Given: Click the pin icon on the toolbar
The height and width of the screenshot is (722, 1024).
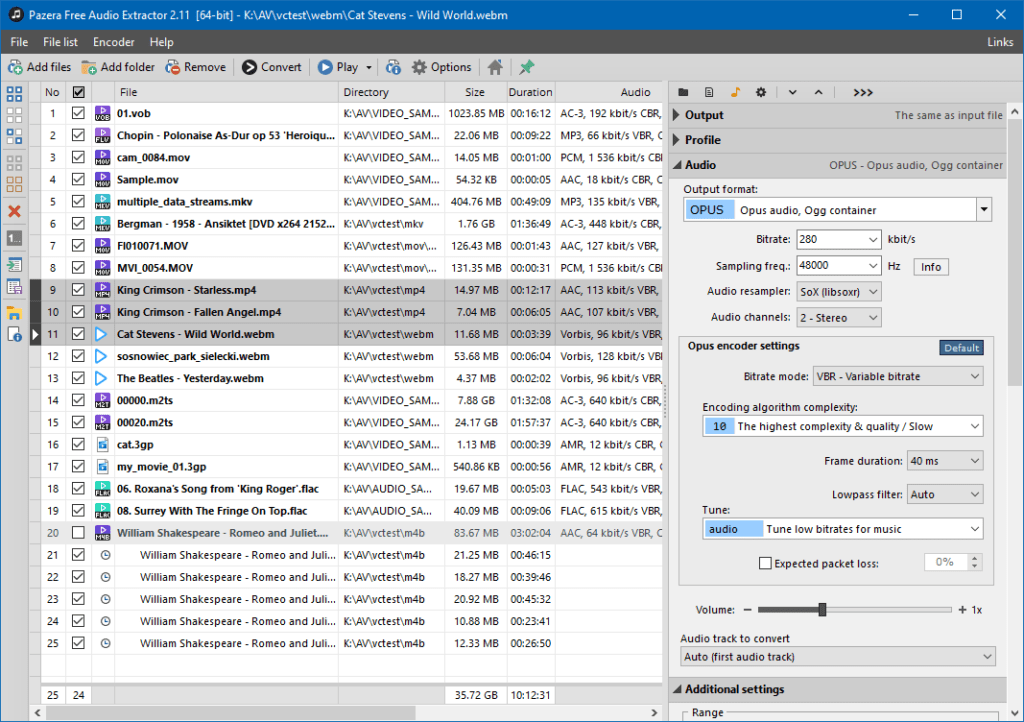Looking at the screenshot, I should click(526, 67).
